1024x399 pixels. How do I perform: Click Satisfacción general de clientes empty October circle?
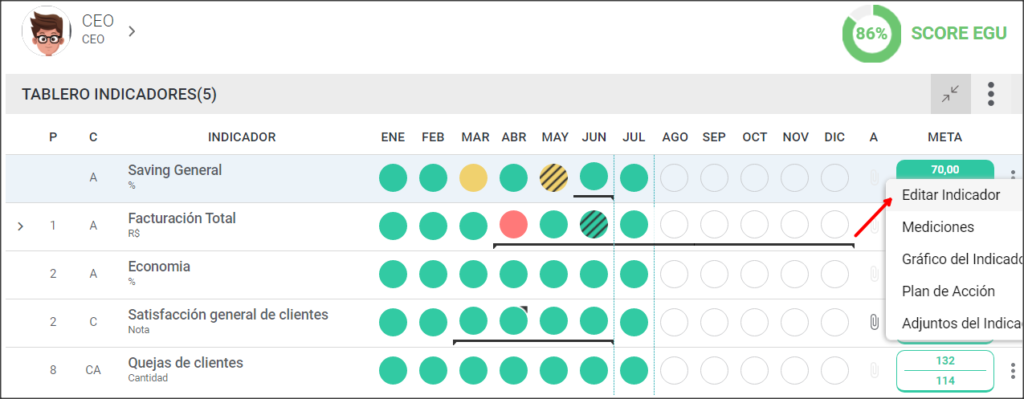754,323
